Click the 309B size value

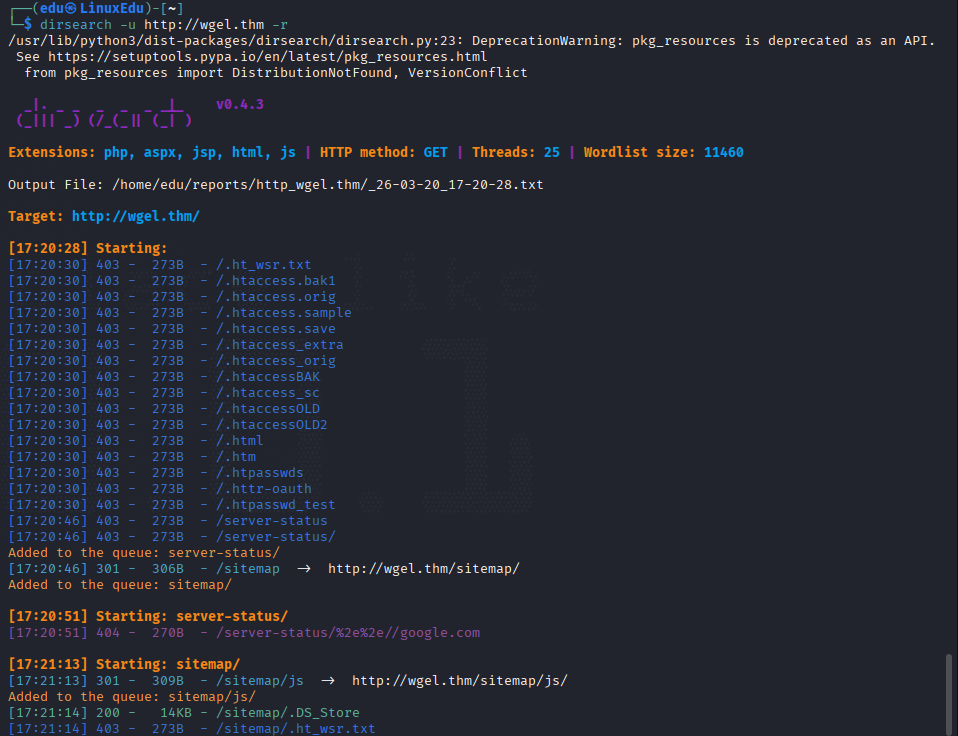coord(168,680)
